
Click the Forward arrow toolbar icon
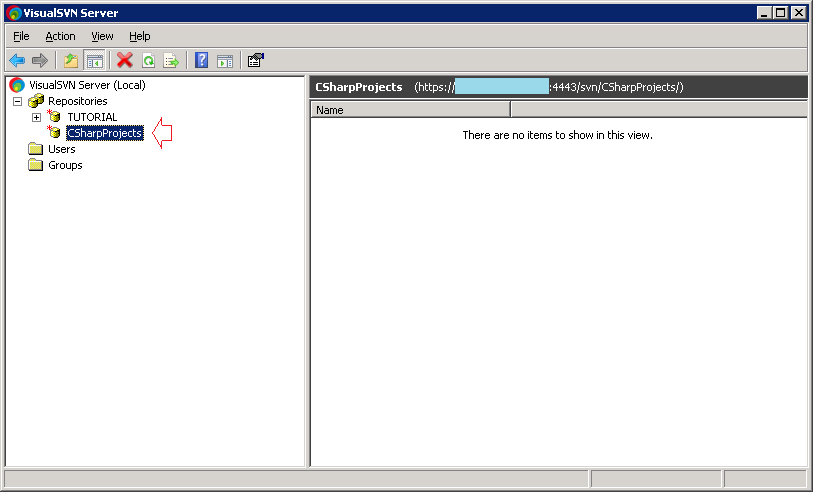point(40,61)
